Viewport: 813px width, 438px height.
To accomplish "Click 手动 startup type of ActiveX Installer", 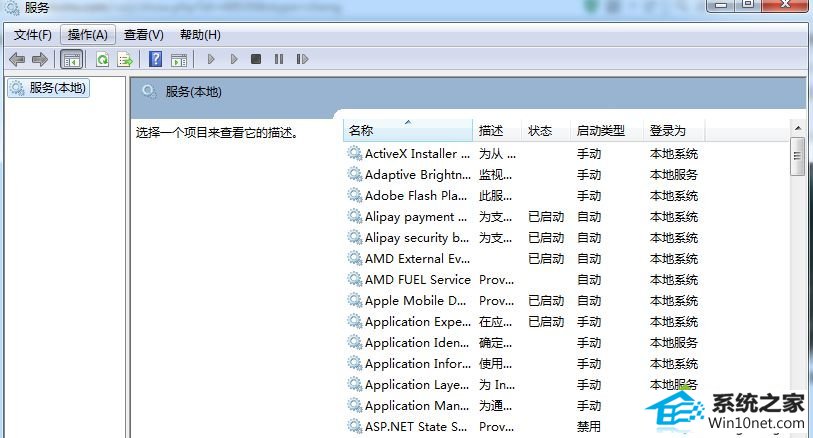I will tap(589, 154).
